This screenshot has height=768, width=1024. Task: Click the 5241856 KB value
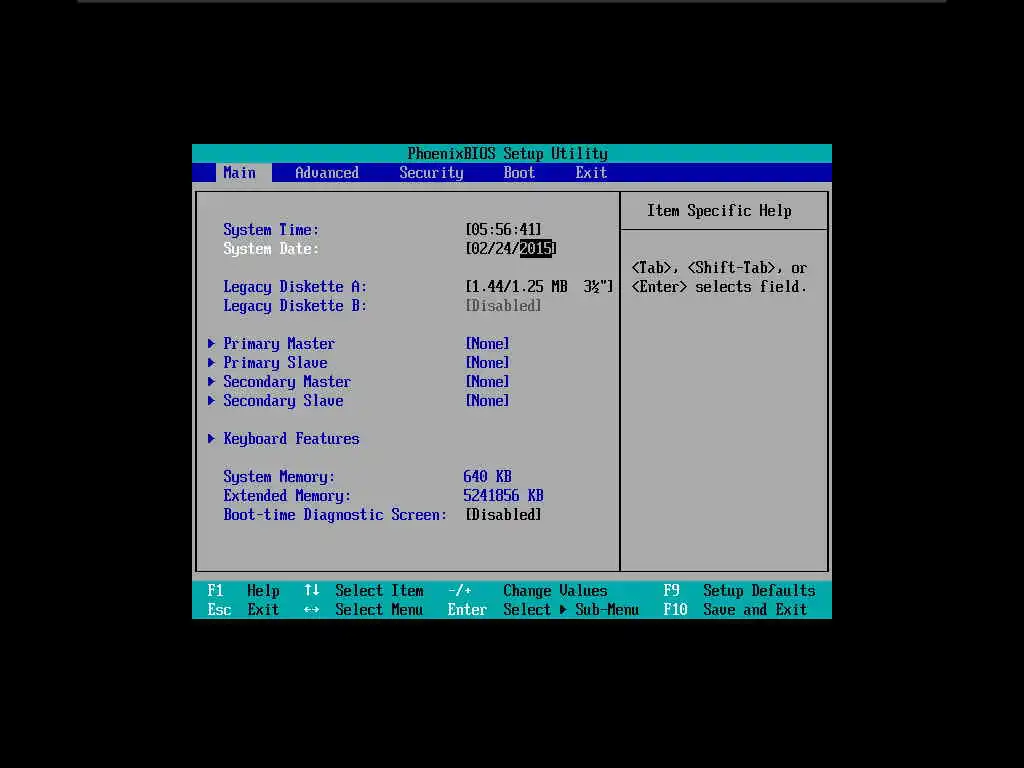pos(503,496)
